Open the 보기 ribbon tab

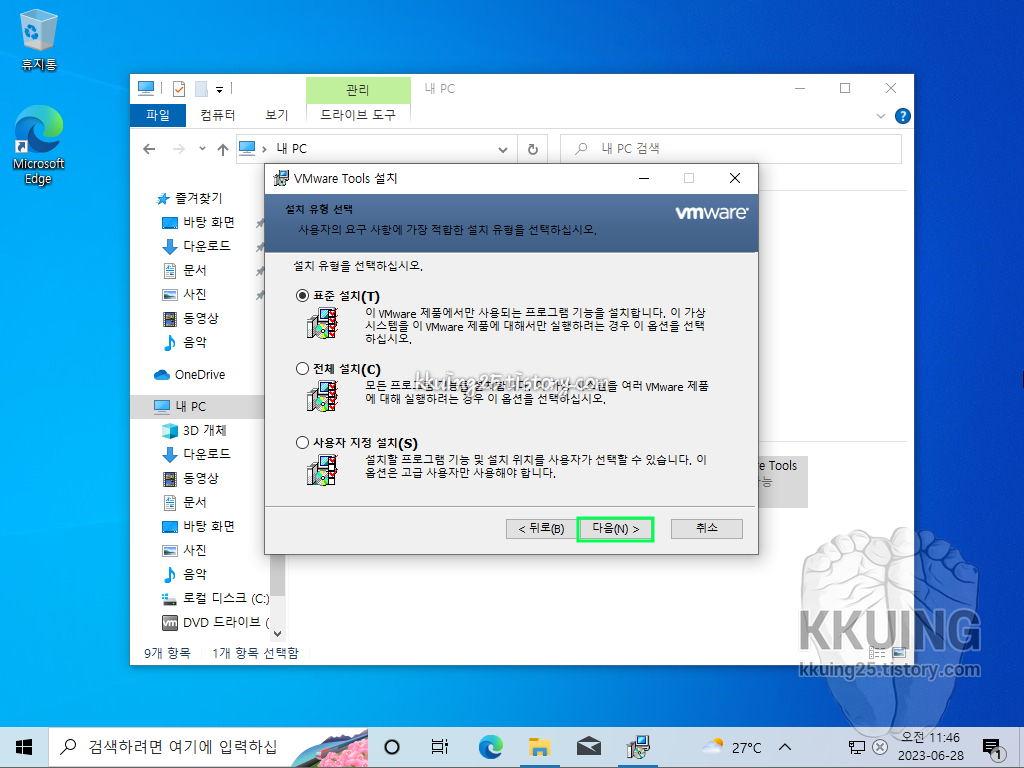click(276, 115)
